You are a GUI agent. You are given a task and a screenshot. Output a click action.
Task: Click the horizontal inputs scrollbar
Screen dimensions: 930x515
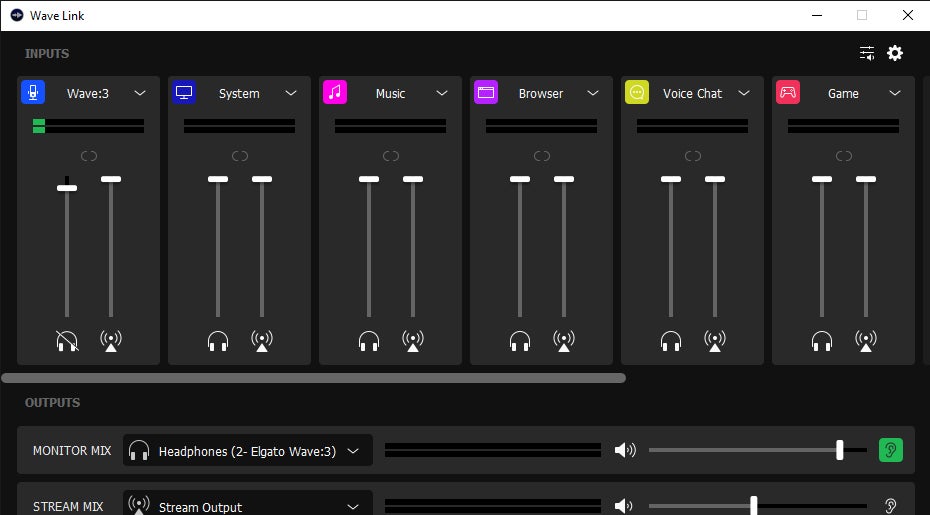pyautogui.click(x=313, y=379)
